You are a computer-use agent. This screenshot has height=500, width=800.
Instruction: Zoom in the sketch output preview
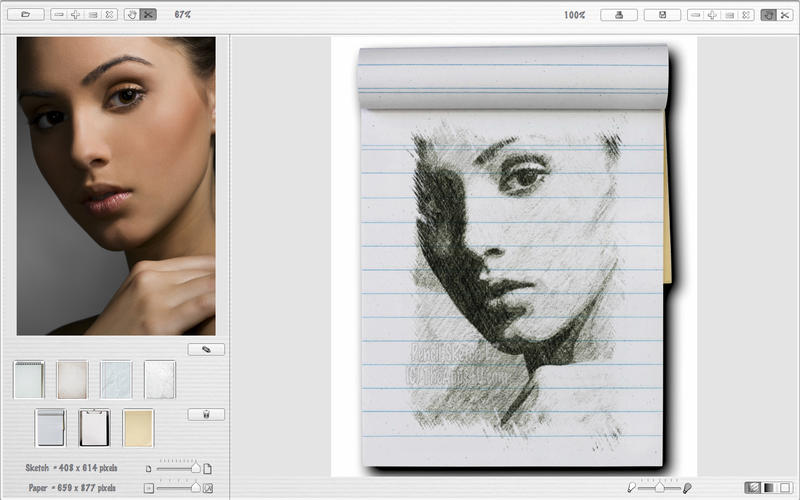[712, 15]
